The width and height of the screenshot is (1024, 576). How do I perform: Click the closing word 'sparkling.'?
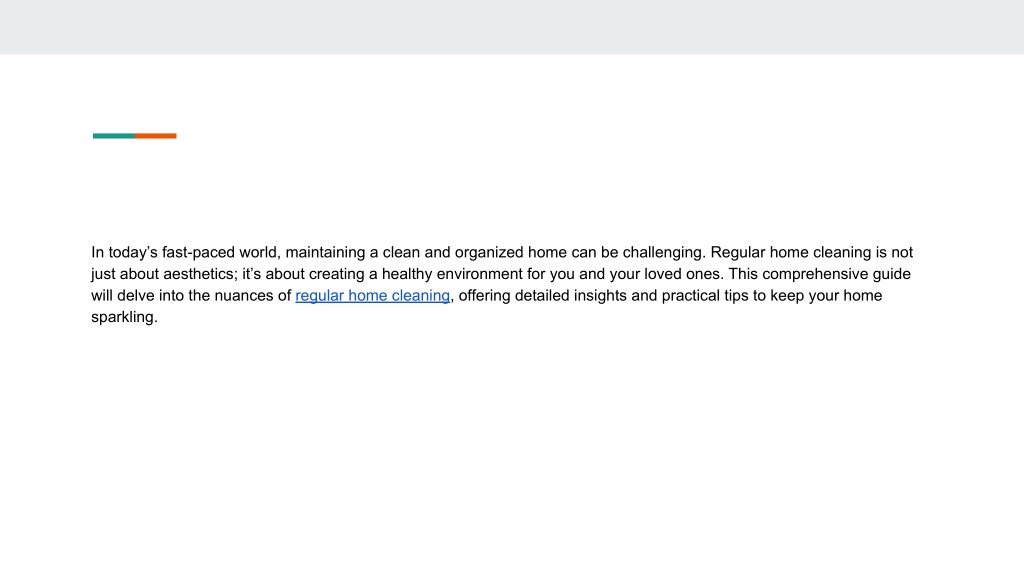[124, 317]
